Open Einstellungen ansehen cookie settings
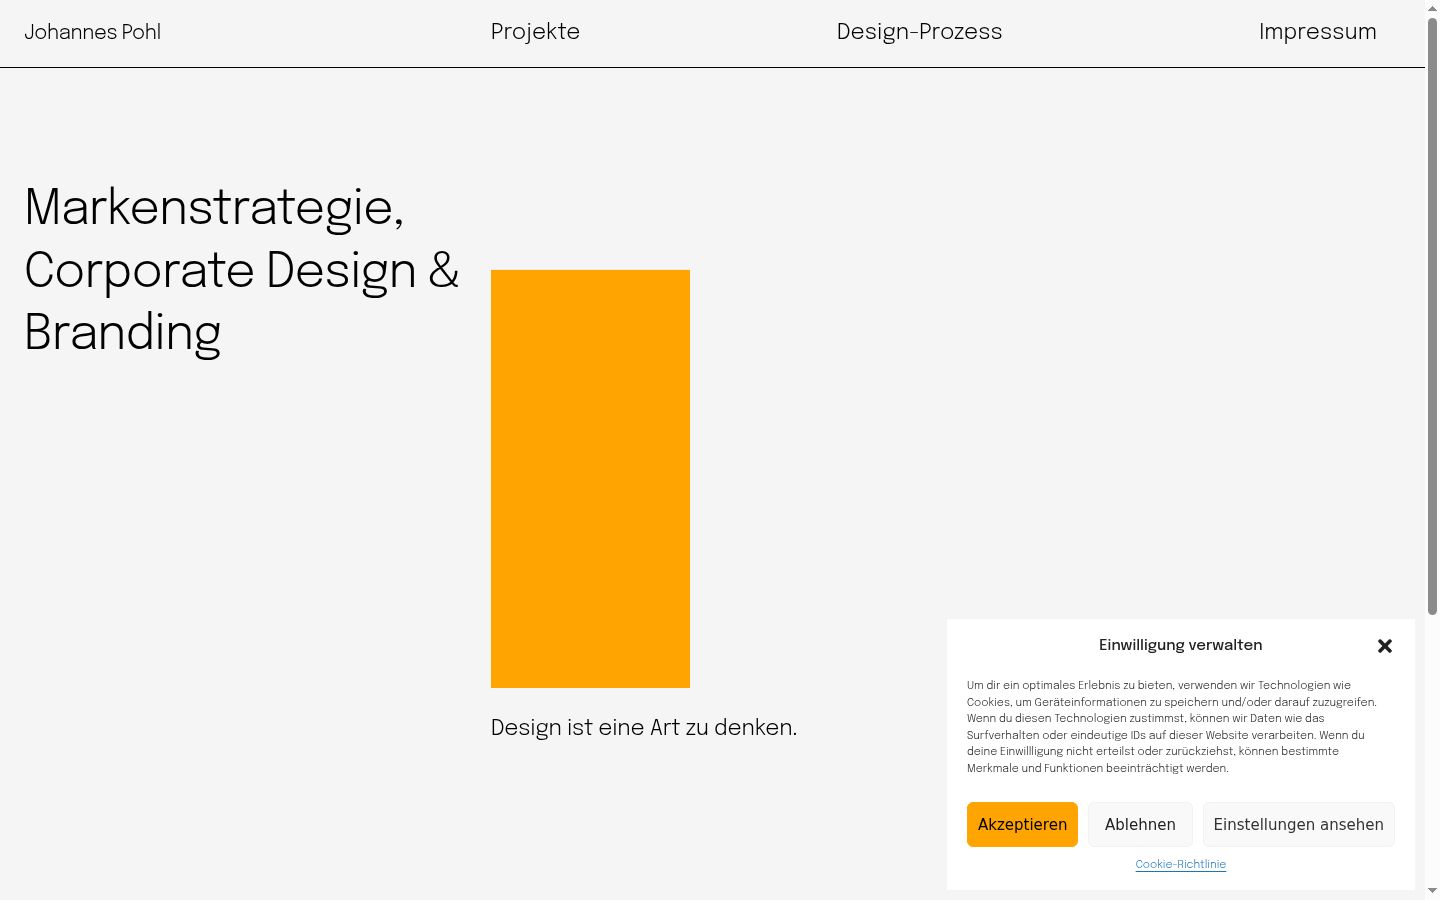The width and height of the screenshot is (1440, 900). tap(1298, 824)
